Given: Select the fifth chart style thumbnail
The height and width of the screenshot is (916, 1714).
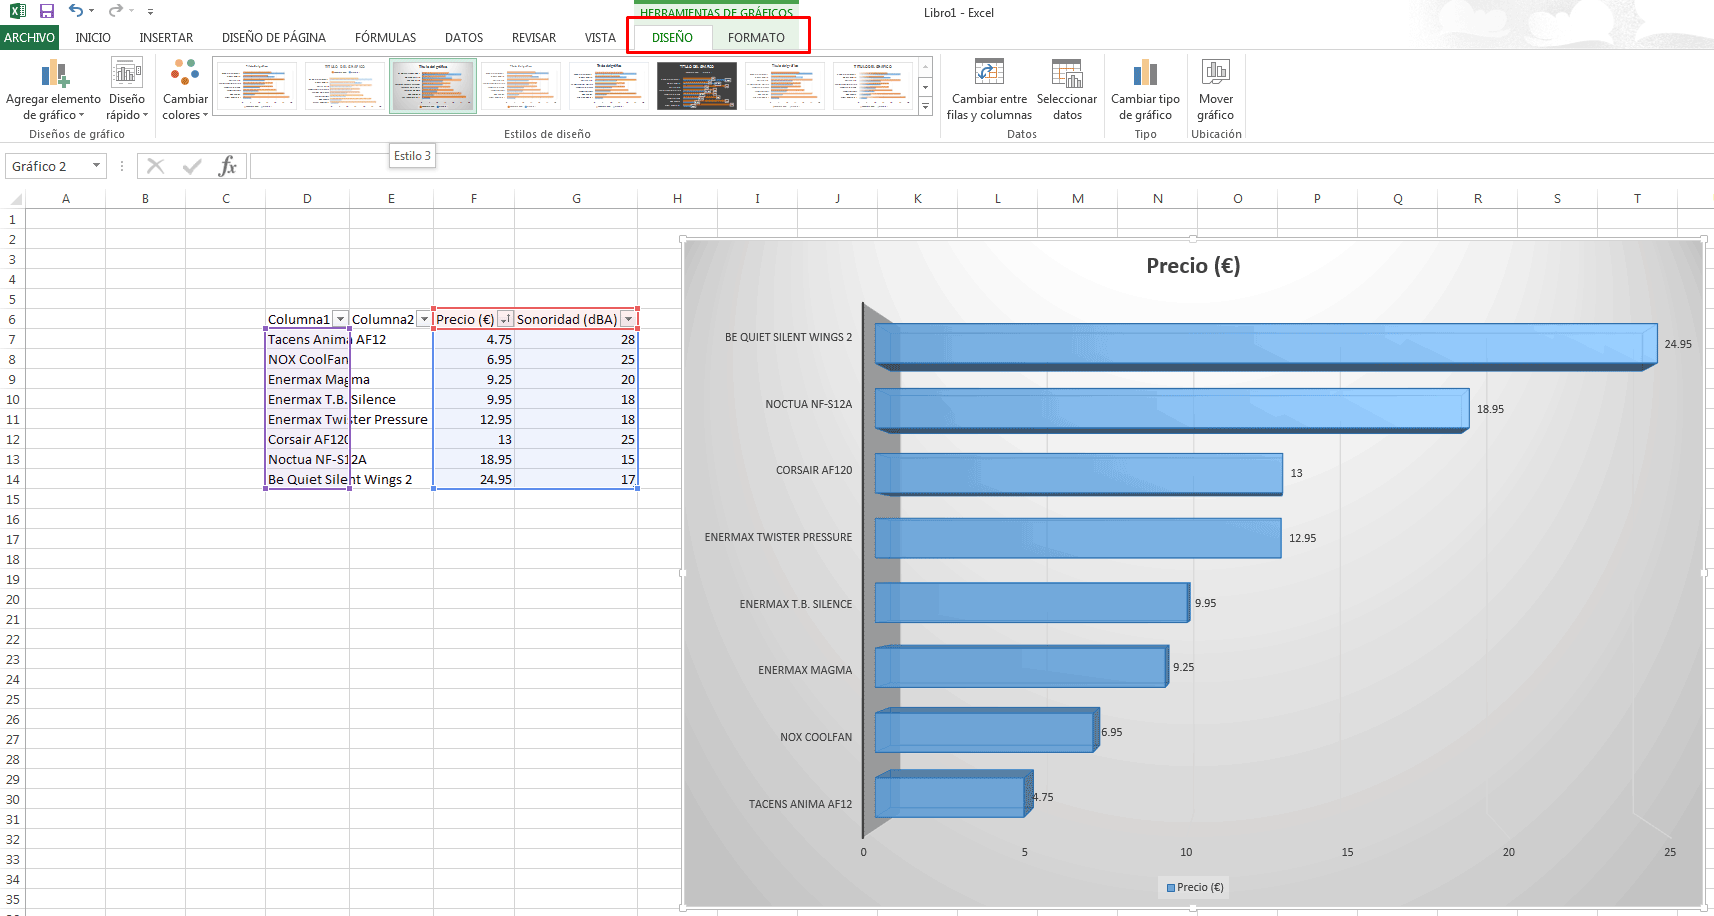Looking at the screenshot, I should [609, 86].
